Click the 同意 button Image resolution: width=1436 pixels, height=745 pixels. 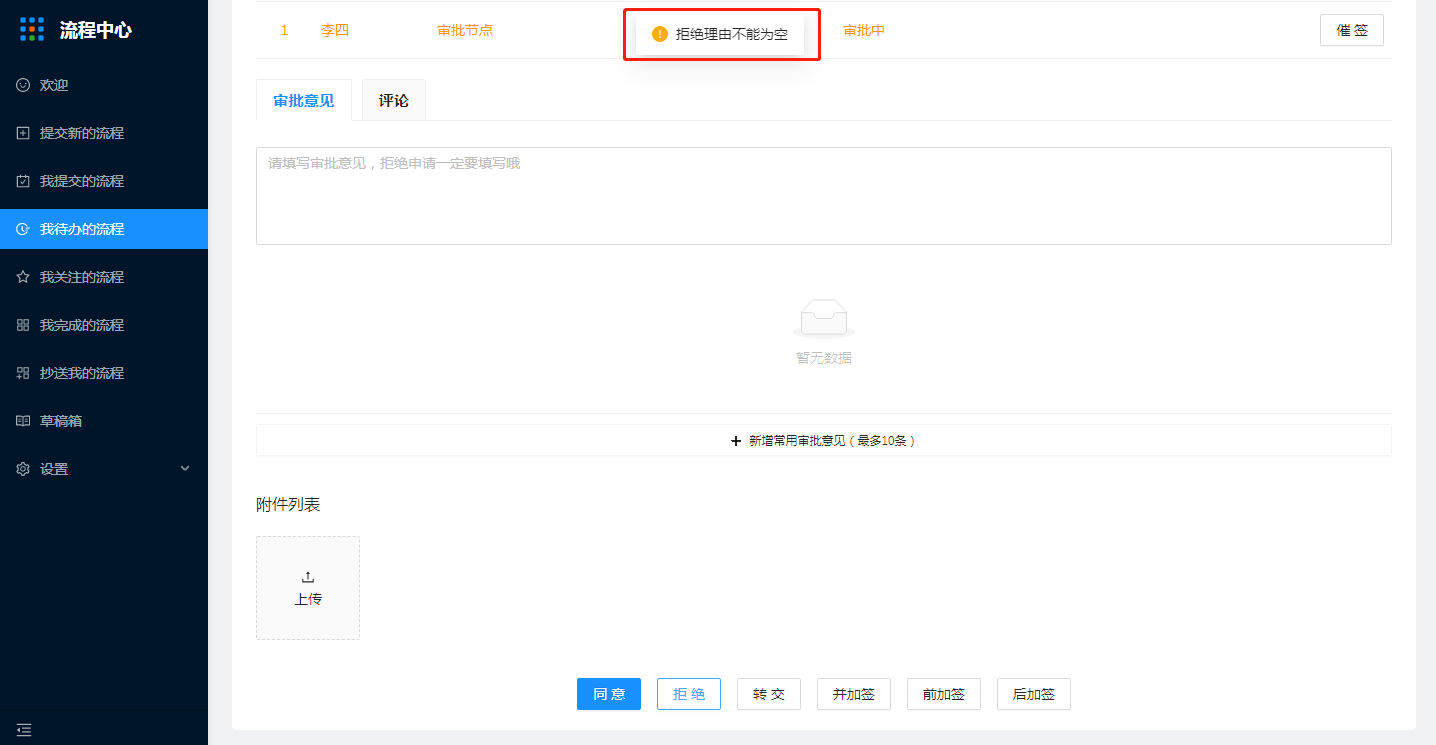click(609, 694)
